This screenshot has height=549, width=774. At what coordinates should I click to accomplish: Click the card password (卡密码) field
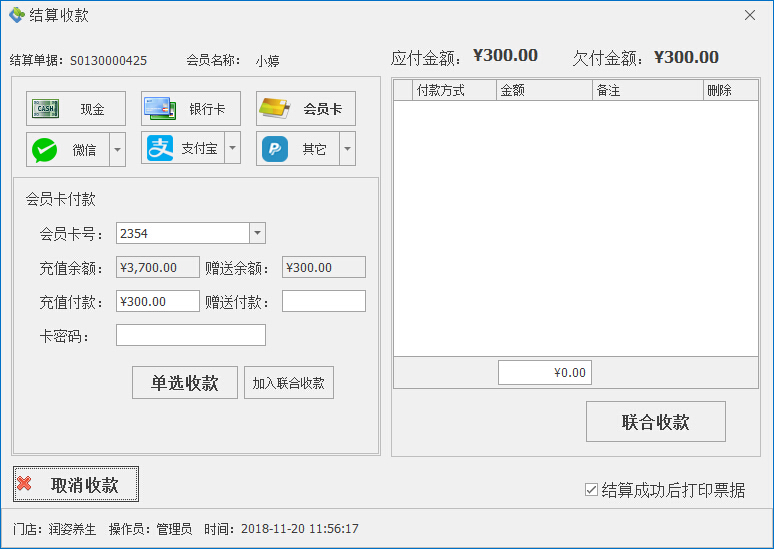tap(191, 335)
